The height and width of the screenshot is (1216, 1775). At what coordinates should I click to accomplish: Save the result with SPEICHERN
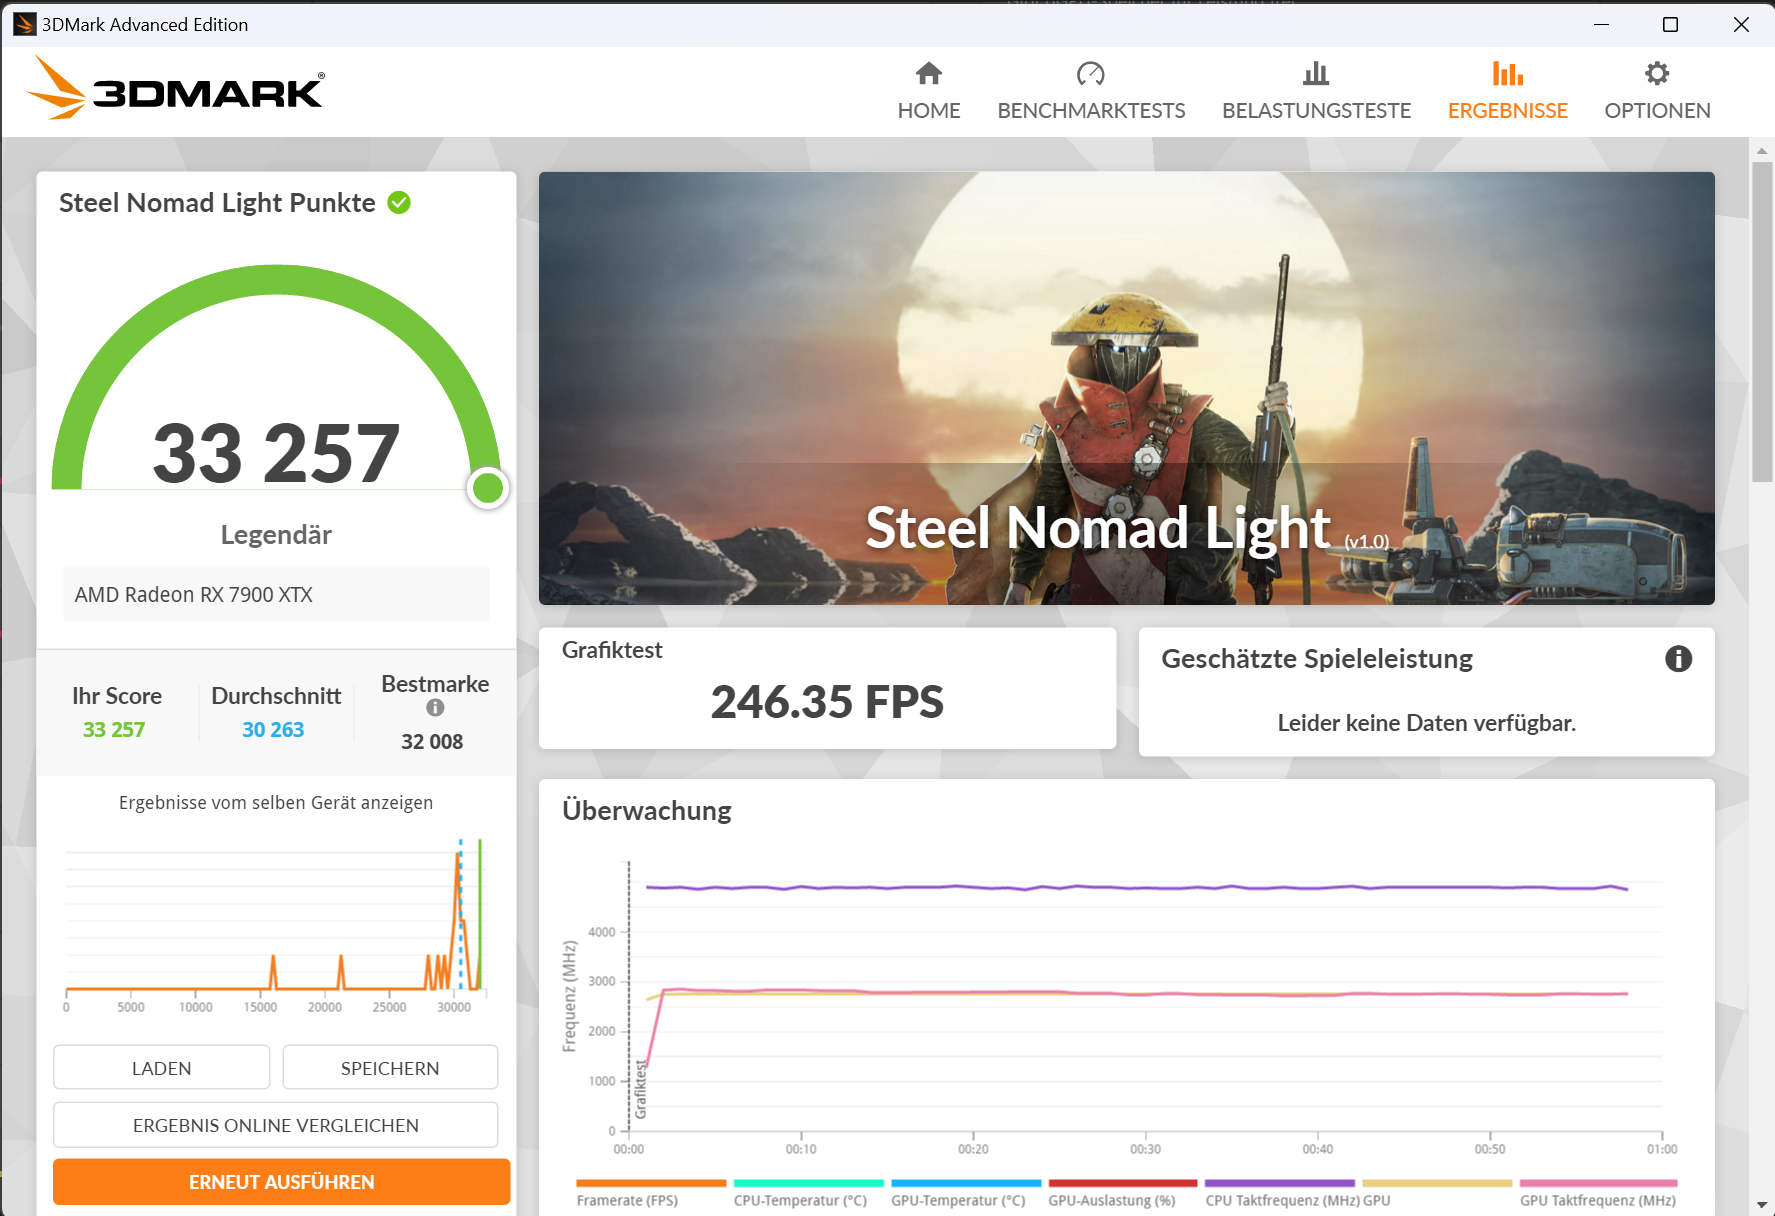pyautogui.click(x=390, y=1068)
